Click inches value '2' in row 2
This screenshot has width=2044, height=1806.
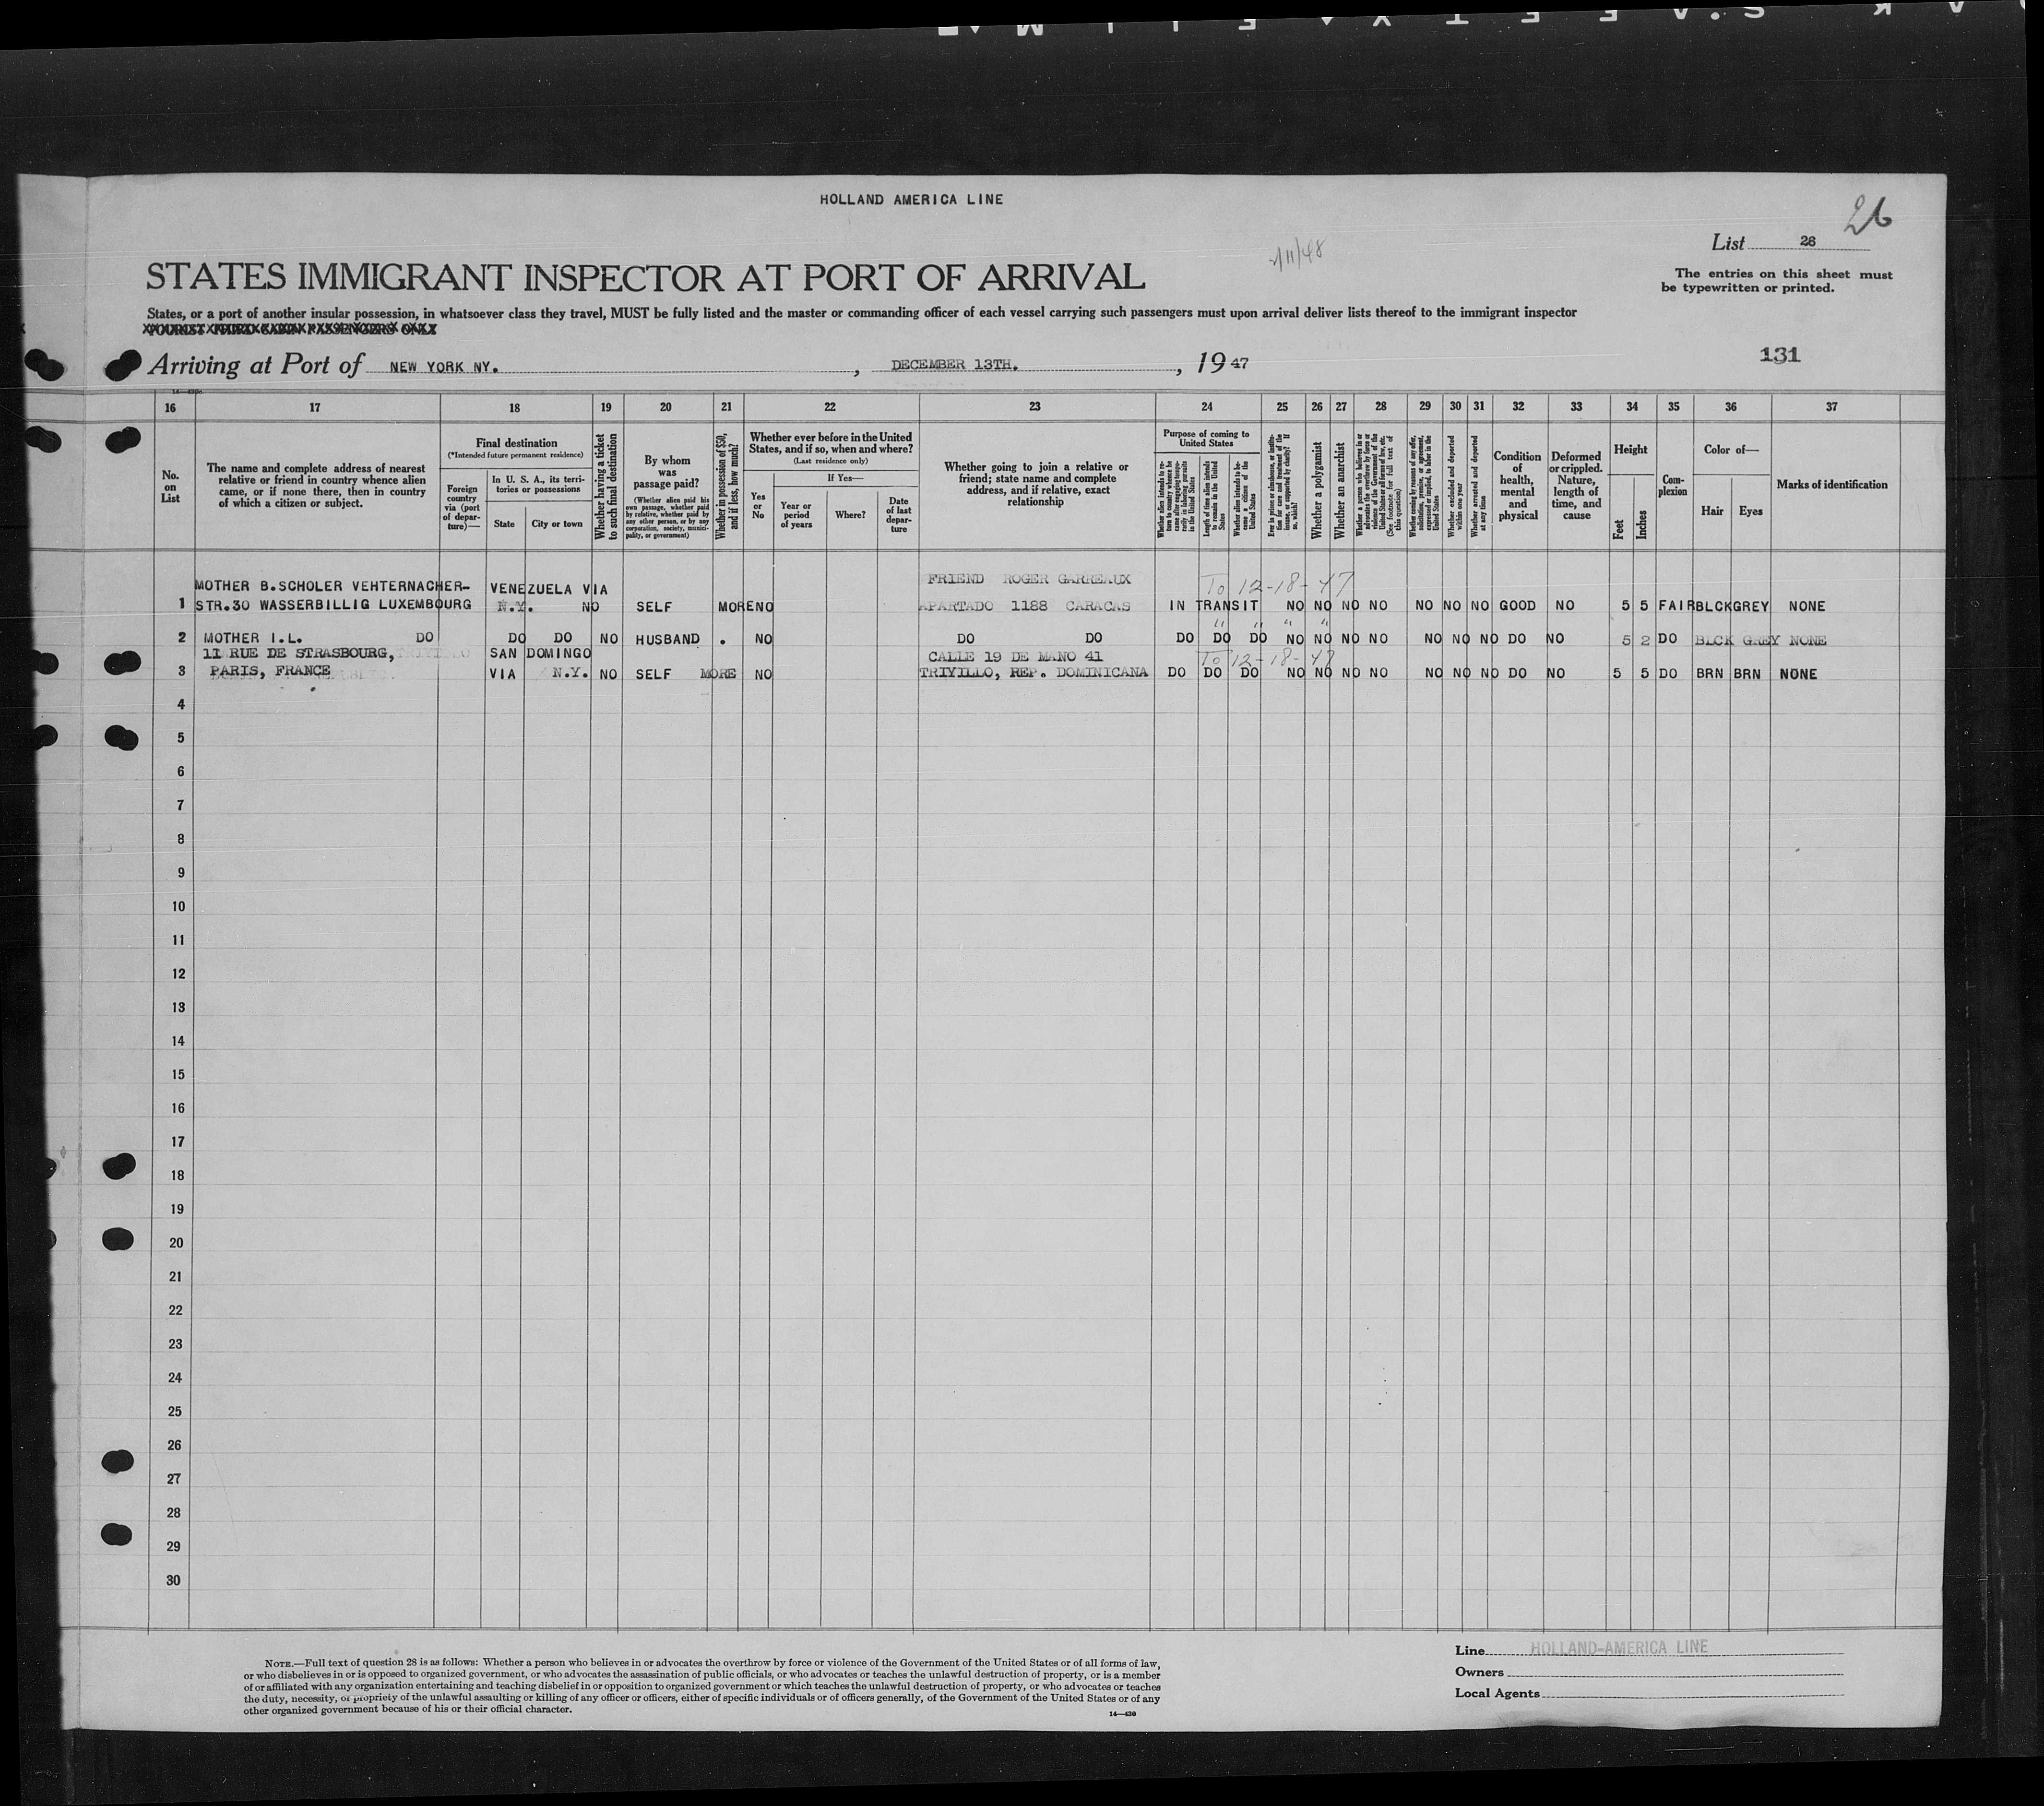click(x=1645, y=641)
